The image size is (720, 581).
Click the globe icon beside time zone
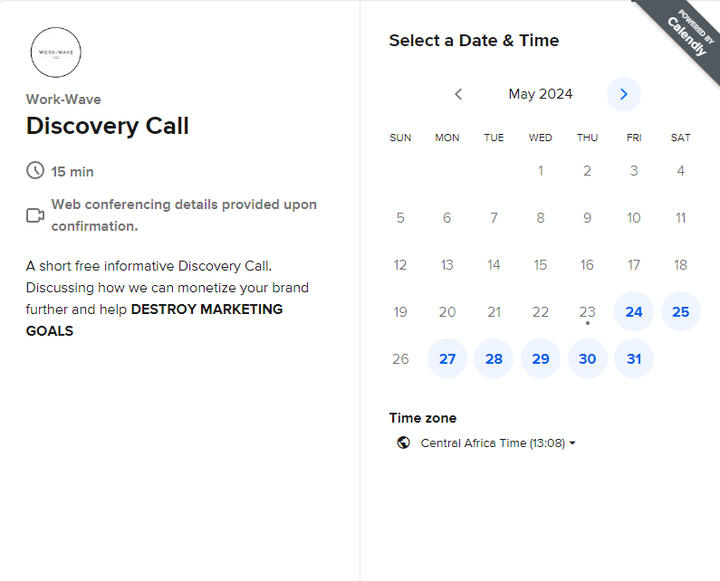(403, 443)
